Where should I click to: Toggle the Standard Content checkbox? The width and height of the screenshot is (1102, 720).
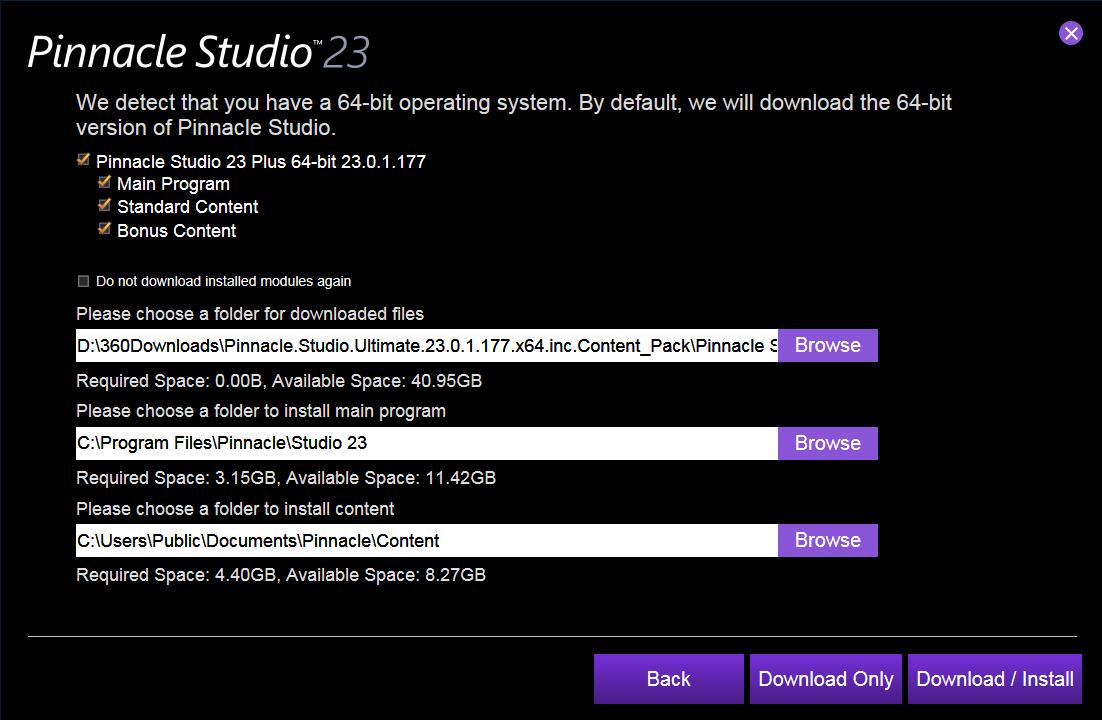[105, 205]
